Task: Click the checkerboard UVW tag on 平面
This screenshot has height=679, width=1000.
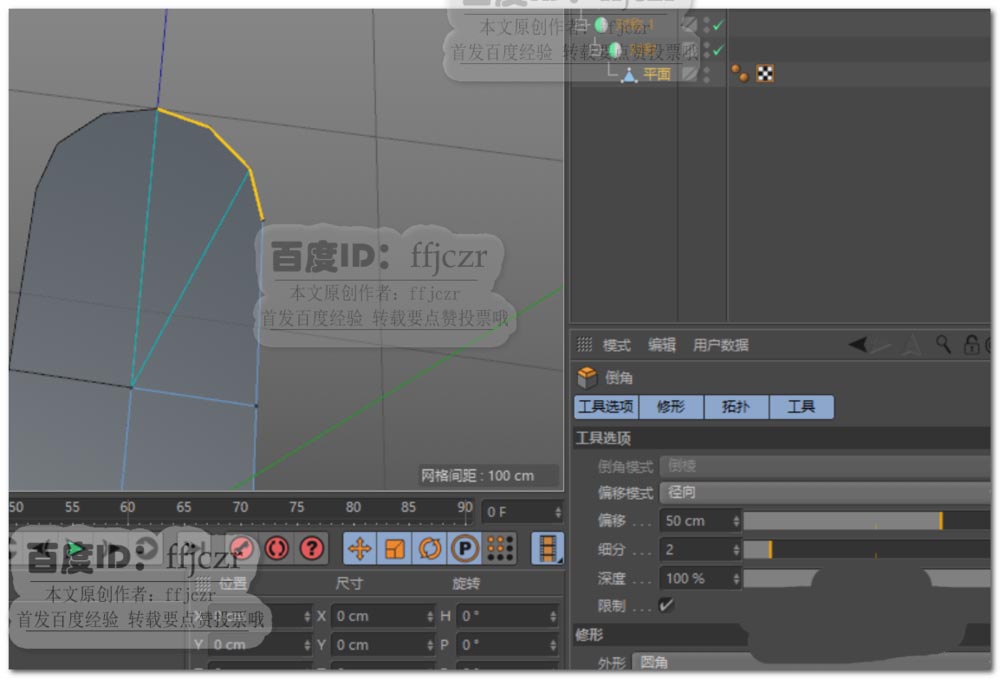Action: pos(765,73)
